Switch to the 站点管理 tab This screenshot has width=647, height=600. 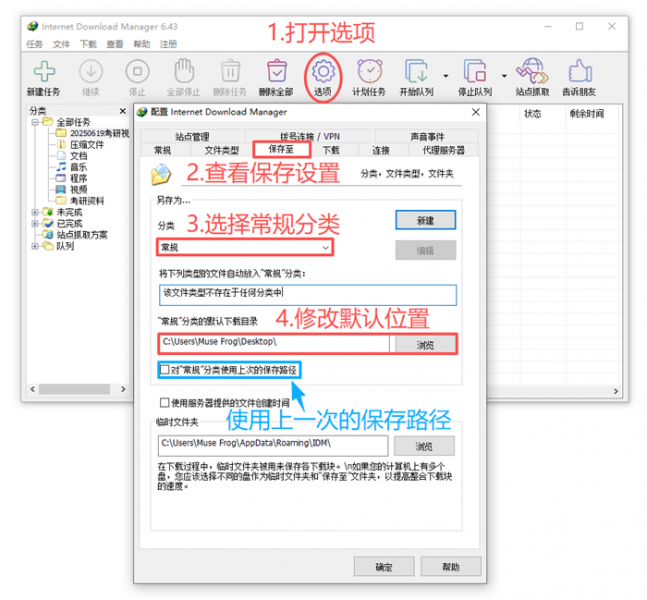192,137
